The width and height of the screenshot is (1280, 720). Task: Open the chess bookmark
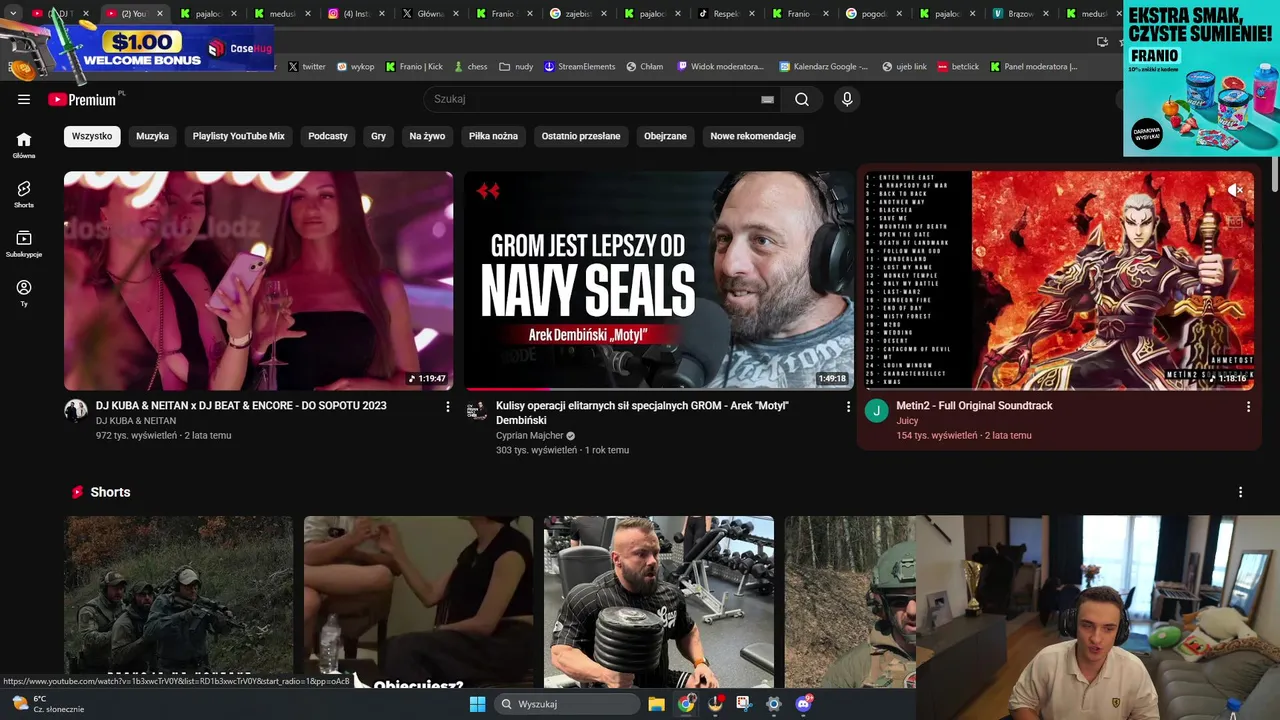(470, 66)
